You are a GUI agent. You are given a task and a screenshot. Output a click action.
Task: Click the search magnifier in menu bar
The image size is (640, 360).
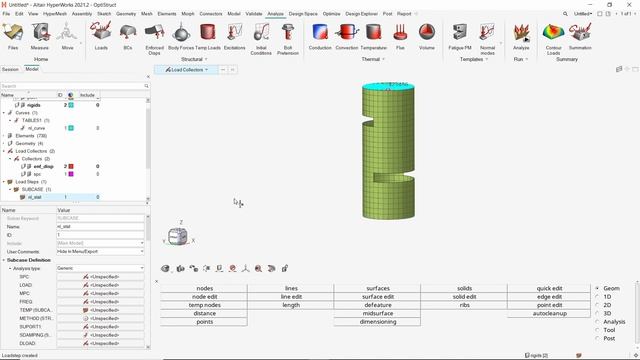[x=565, y=14]
